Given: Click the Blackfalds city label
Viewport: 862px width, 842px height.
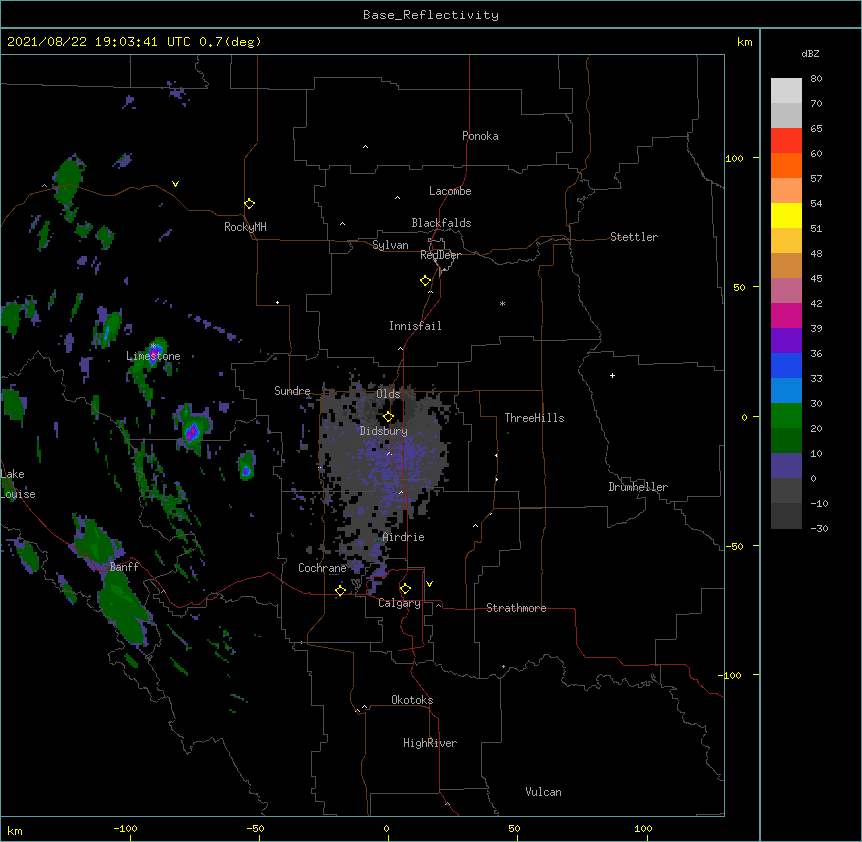Looking at the screenshot, I should tap(441, 223).
